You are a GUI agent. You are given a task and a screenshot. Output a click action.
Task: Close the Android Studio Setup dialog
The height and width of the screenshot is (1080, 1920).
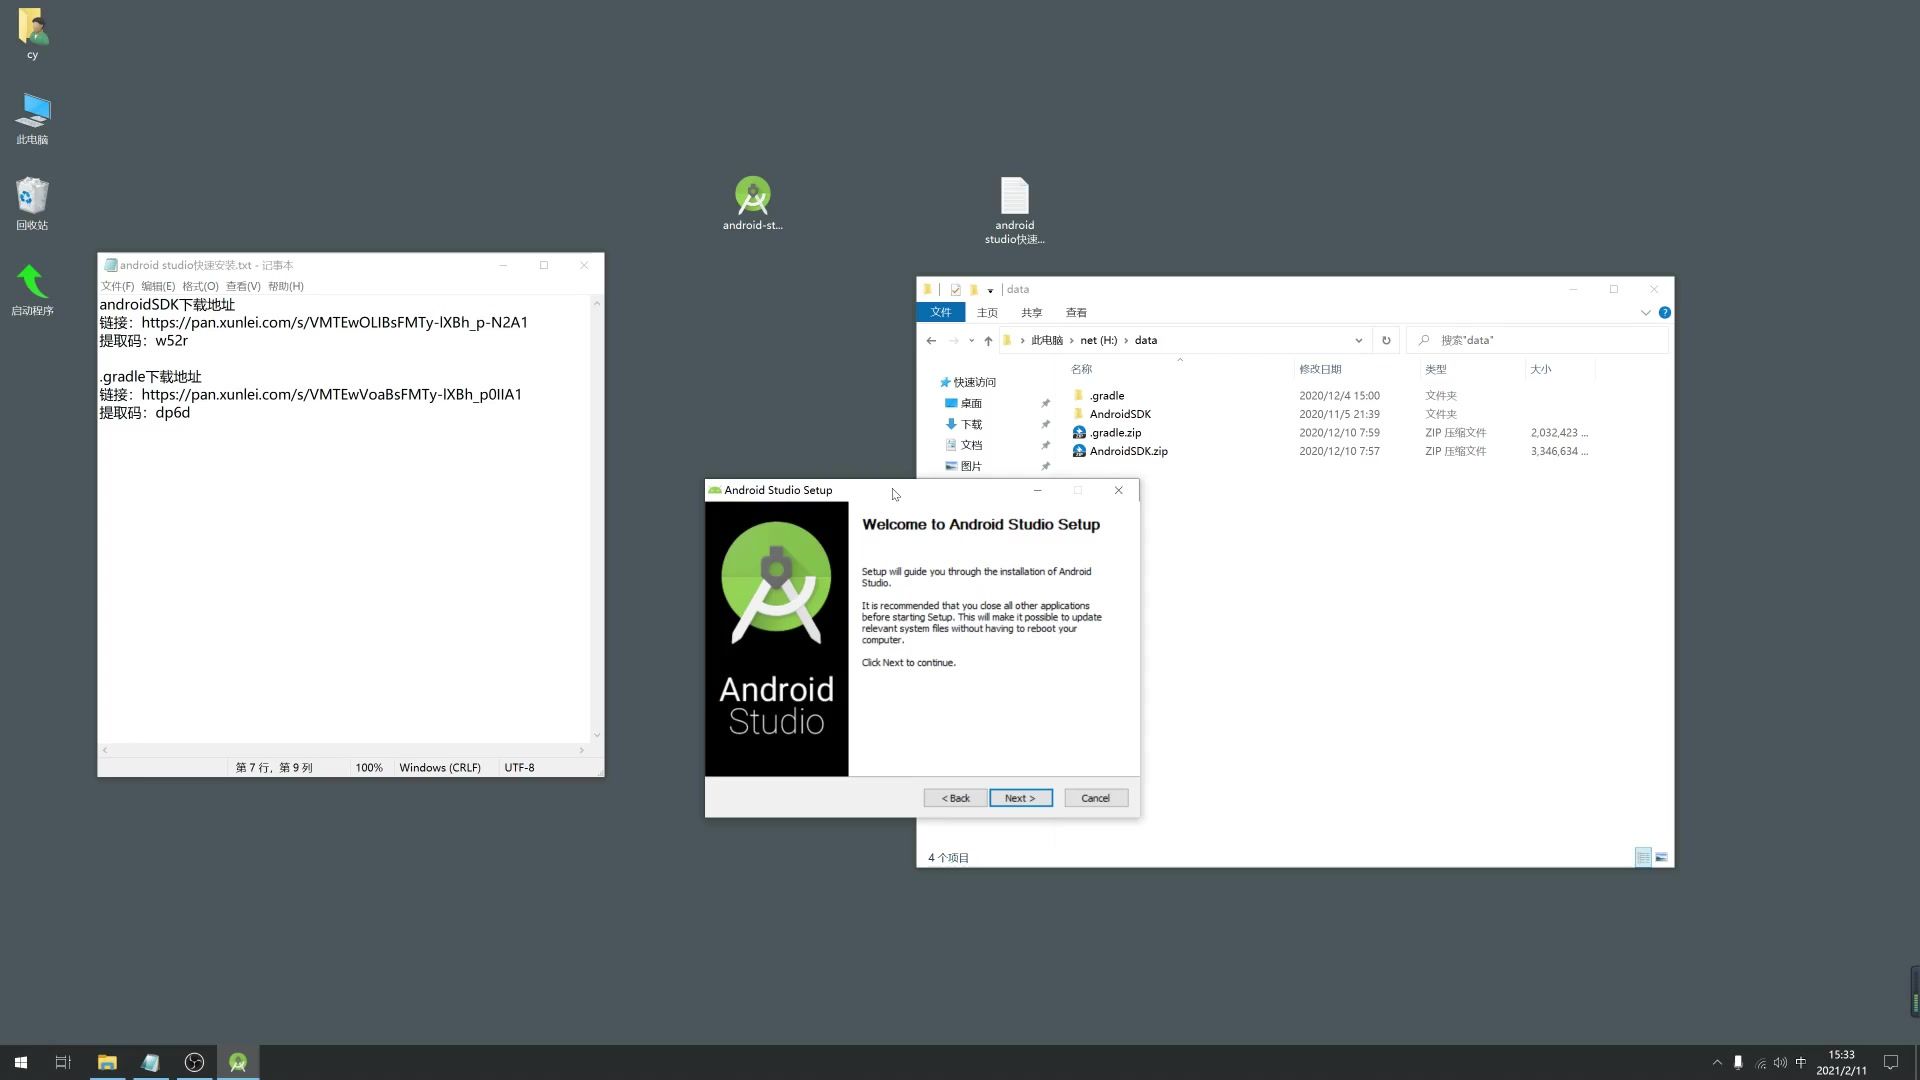click(1118, 490)
